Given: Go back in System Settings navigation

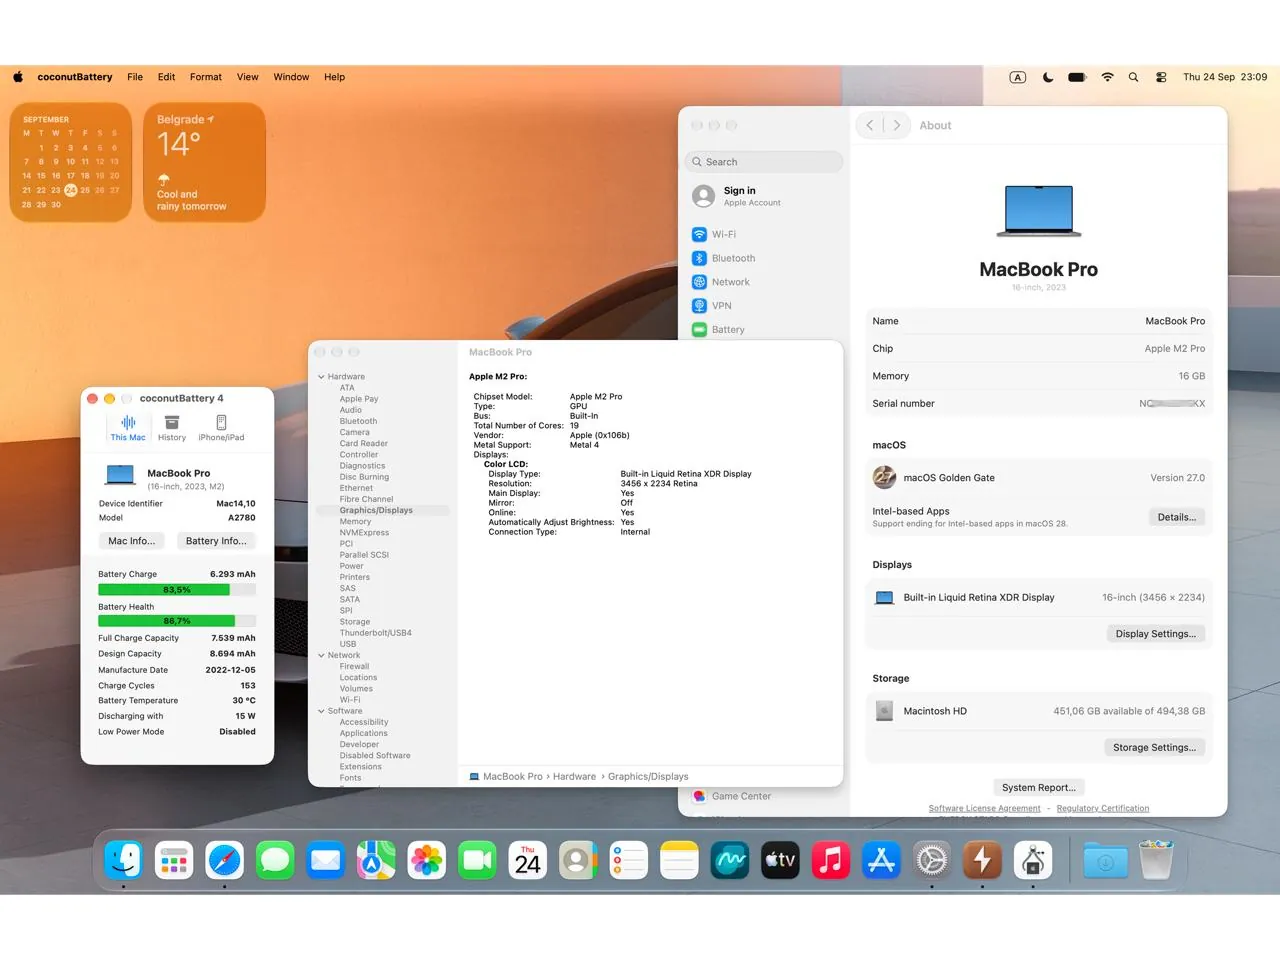Looking at the screenshot, I should pyautogui.click(x=870, y=125).
